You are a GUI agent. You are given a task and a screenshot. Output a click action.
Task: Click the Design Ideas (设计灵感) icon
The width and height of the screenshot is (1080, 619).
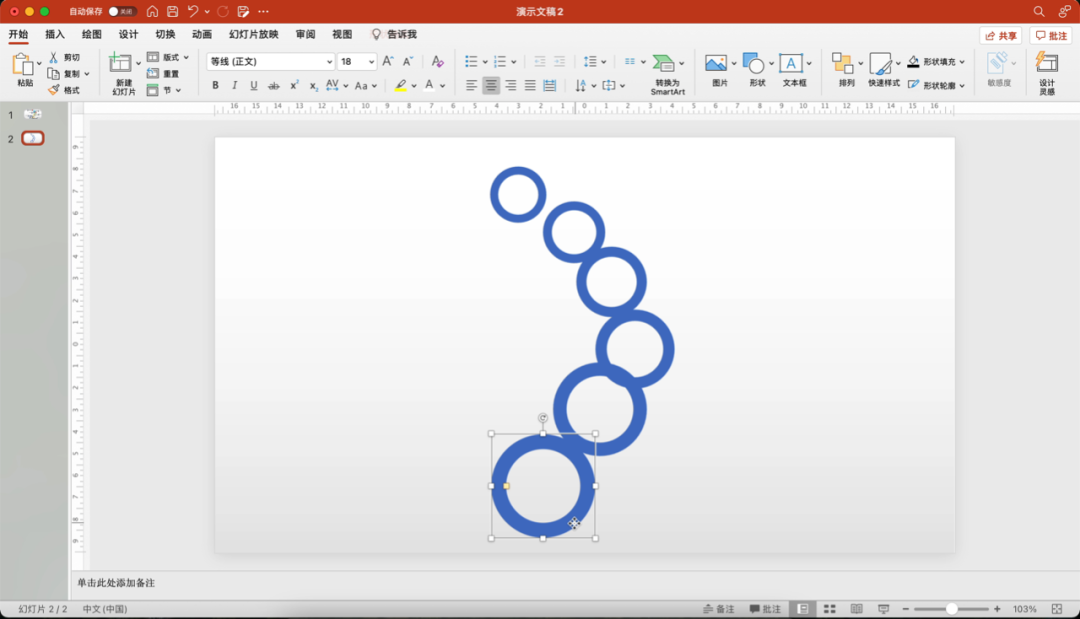(1046, 64)
